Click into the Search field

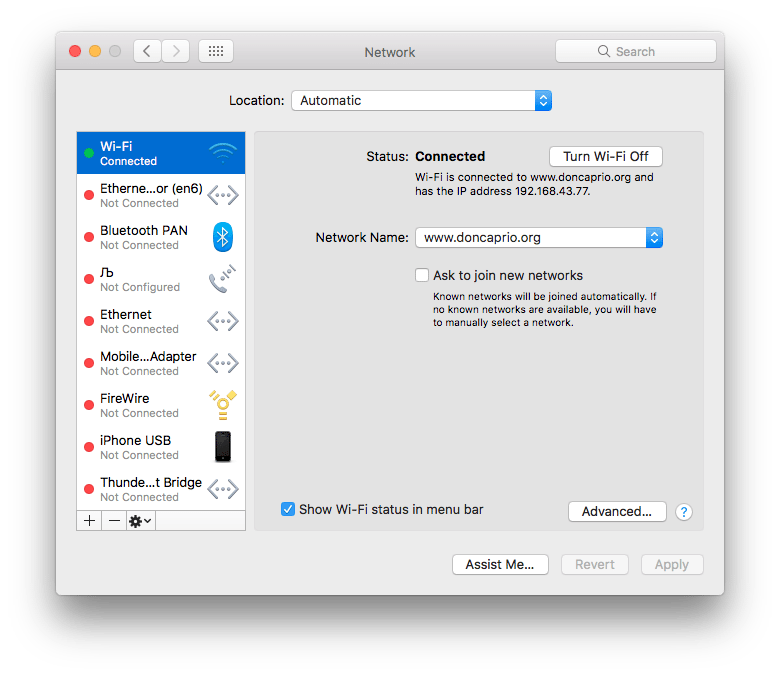coord(635,51)
